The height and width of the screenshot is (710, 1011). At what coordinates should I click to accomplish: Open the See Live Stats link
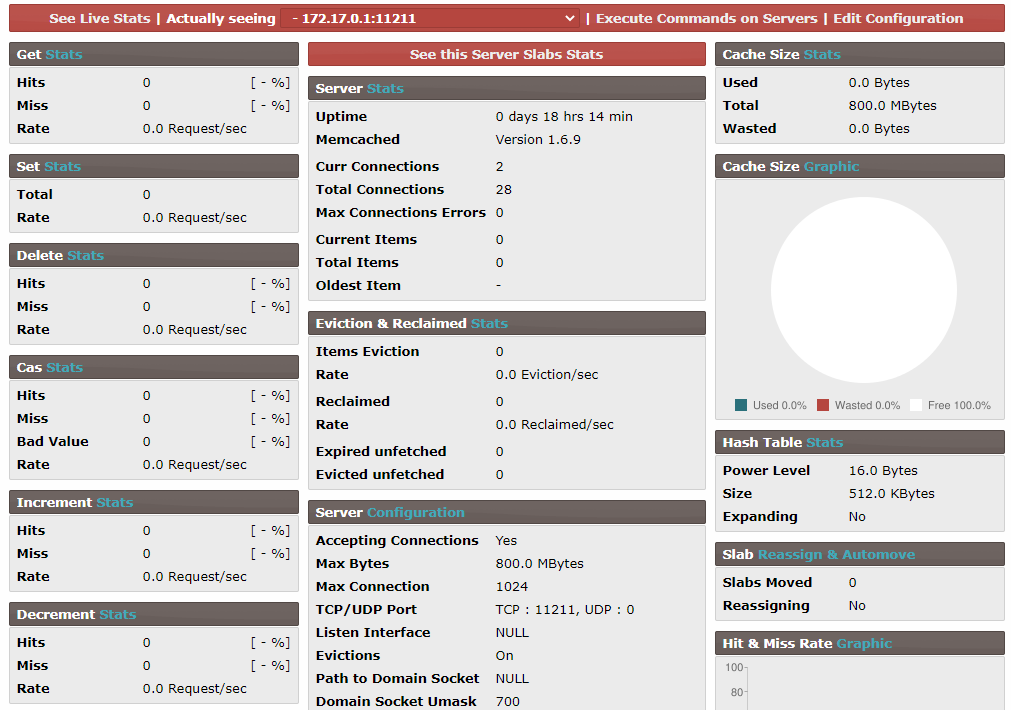click(99, 18)
